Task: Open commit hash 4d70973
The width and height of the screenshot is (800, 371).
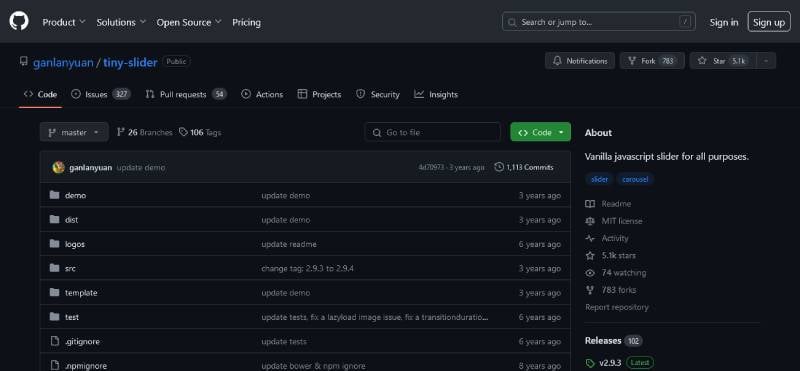Action: pyautogui.click(x=431, y=167)
